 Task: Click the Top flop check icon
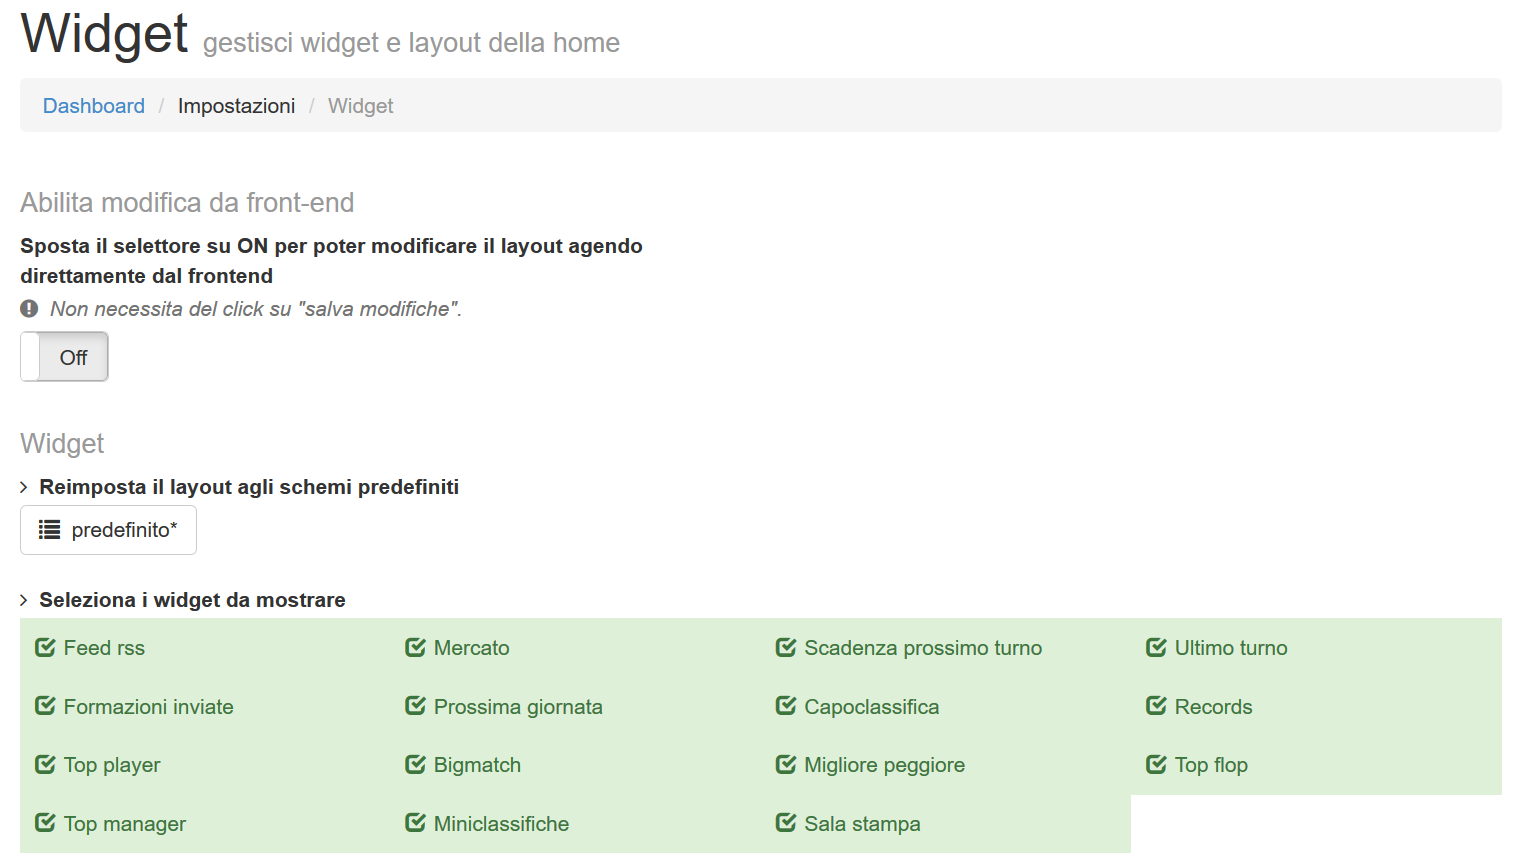[x=1156, y=765]
